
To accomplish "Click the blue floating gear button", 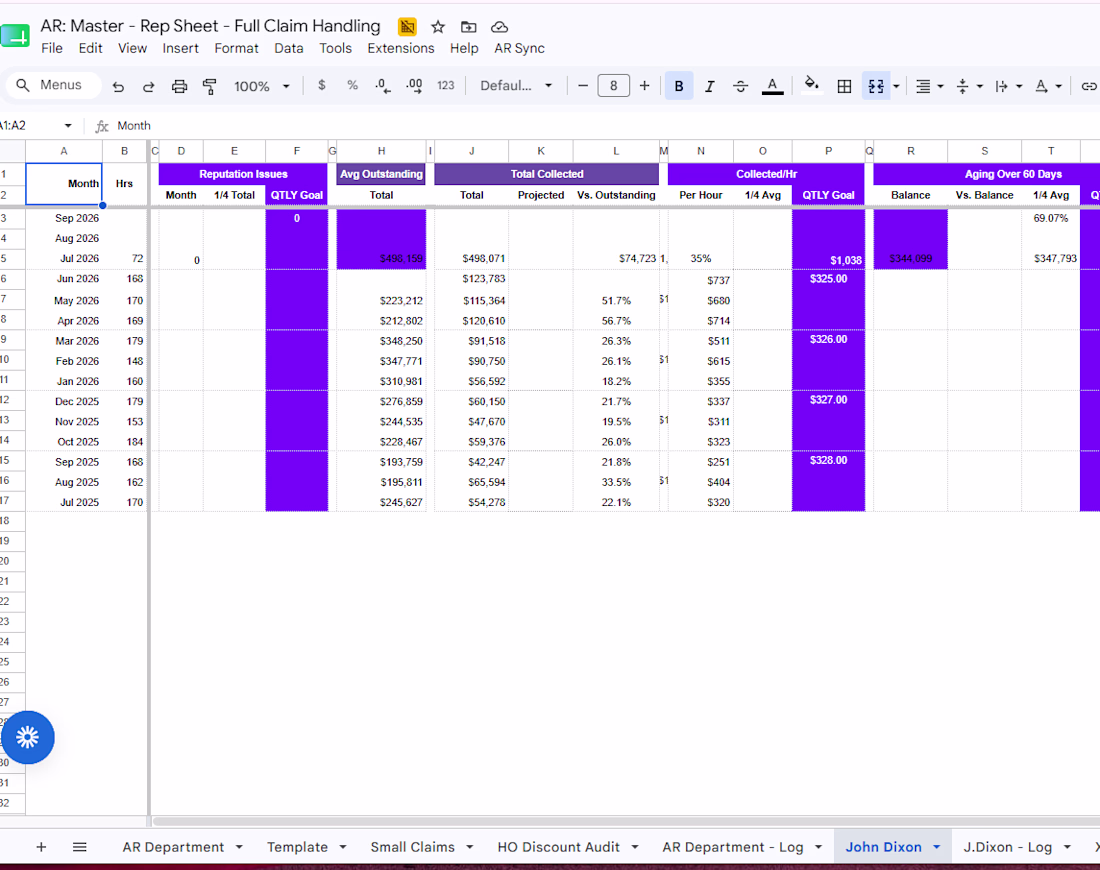I will pyautogui.click(x=27, y=737).
